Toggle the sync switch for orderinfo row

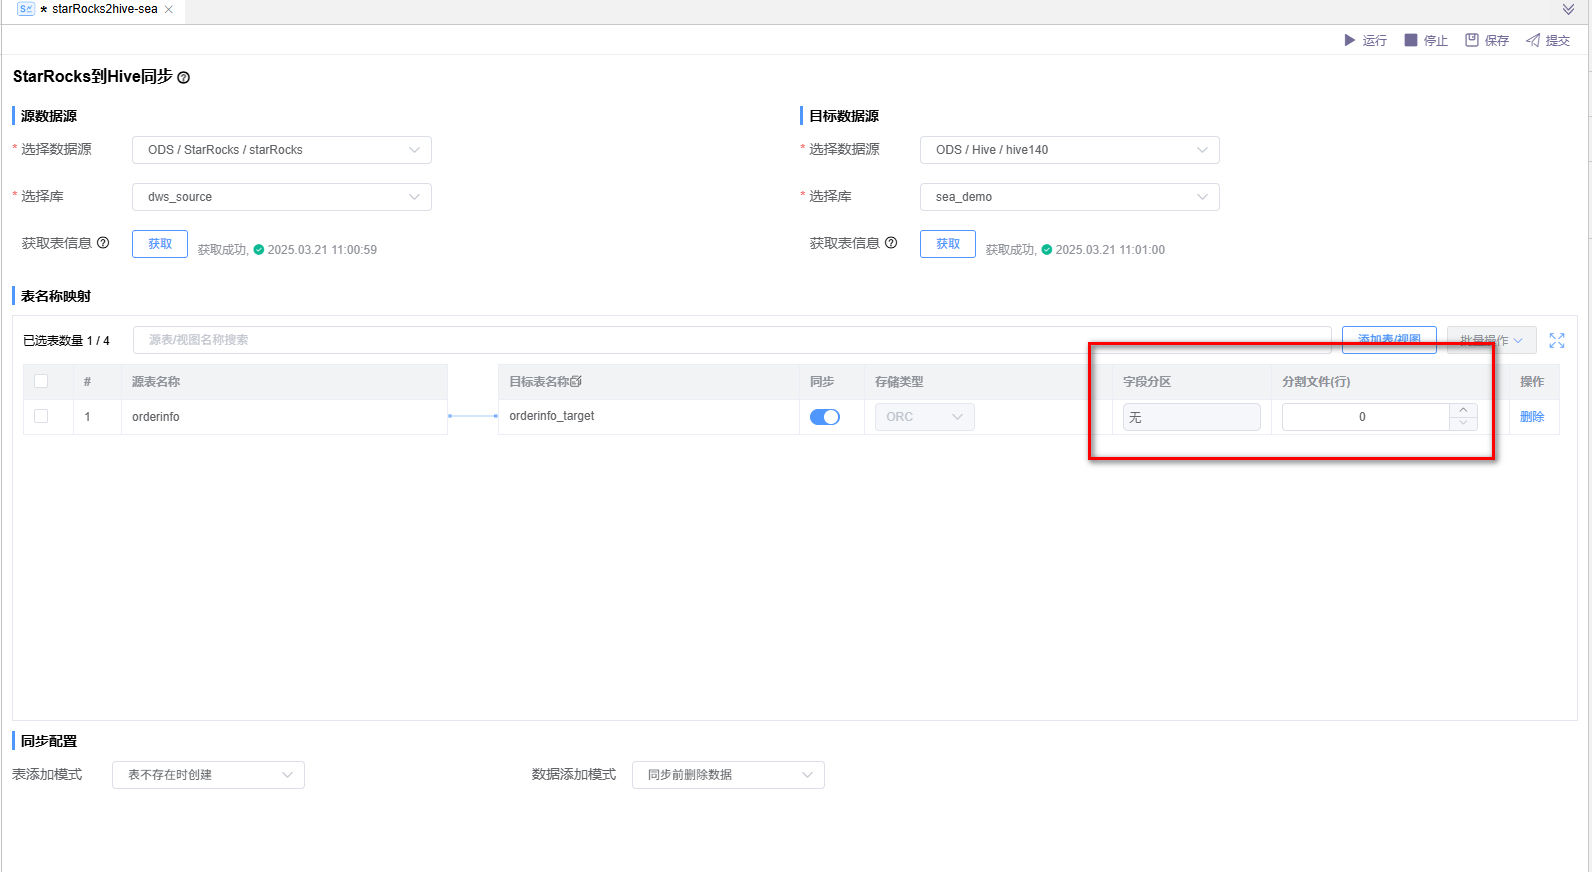point(825,417)
